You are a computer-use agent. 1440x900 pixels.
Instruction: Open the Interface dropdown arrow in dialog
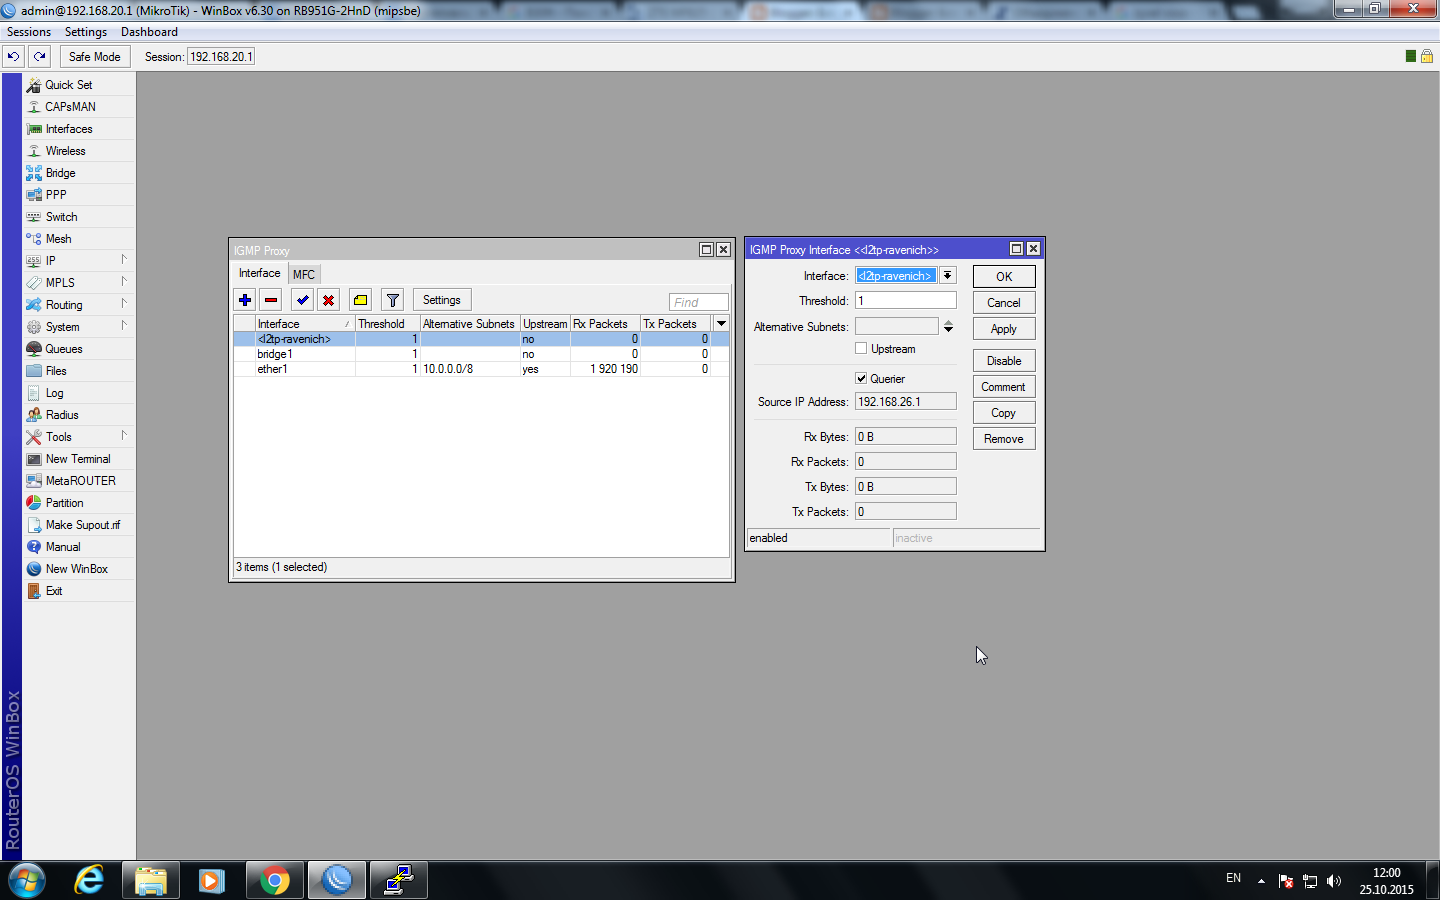pyautogui.click(x=947, y=275)
